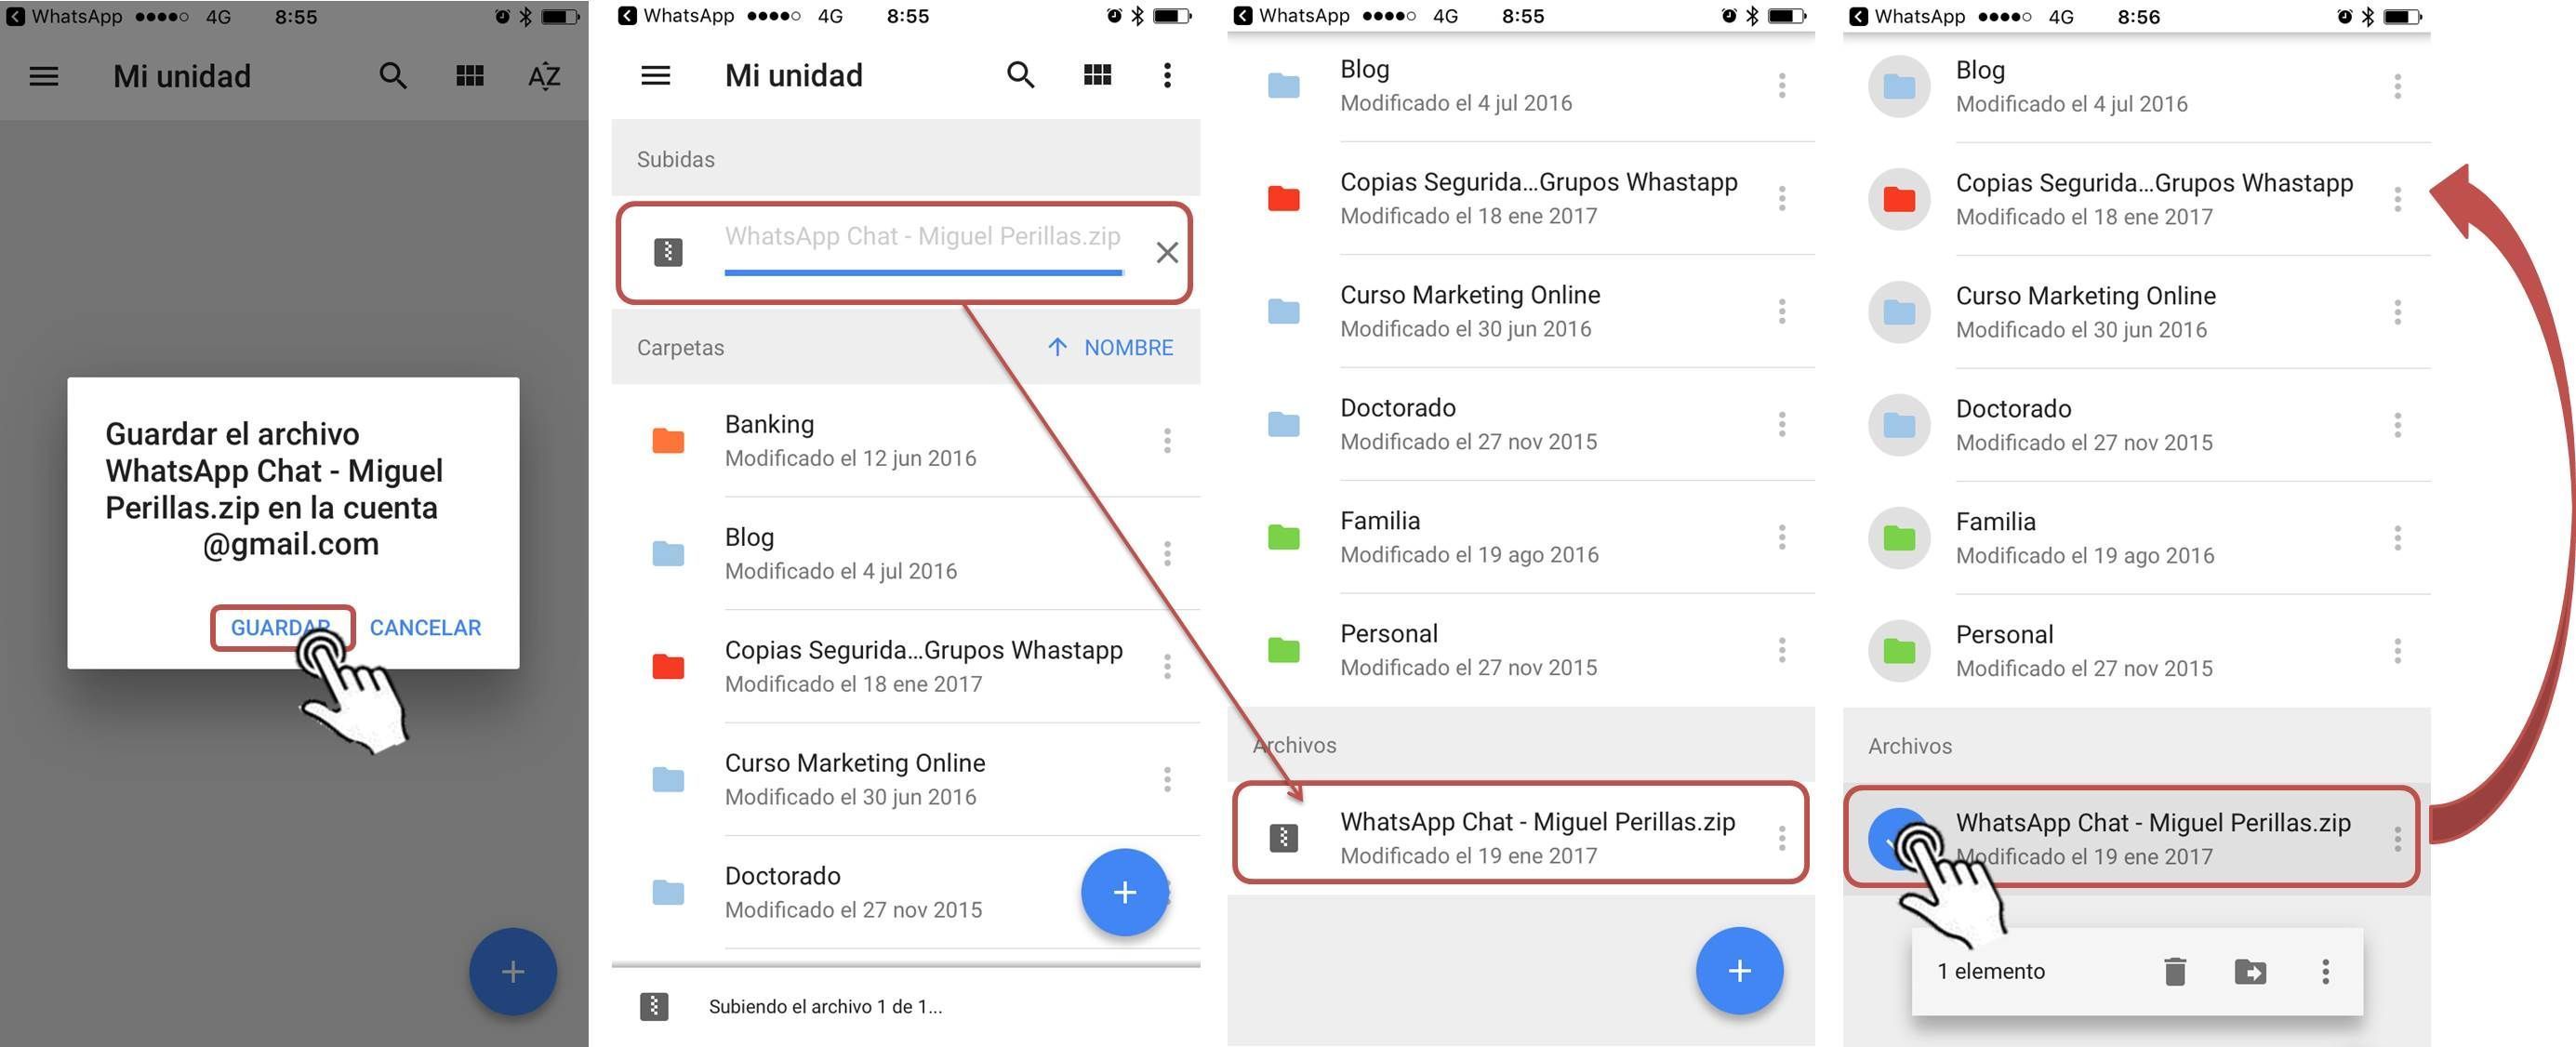Tap CANCELAR in the save file dialog
Screen dimensions: 2576x1047
425,628
